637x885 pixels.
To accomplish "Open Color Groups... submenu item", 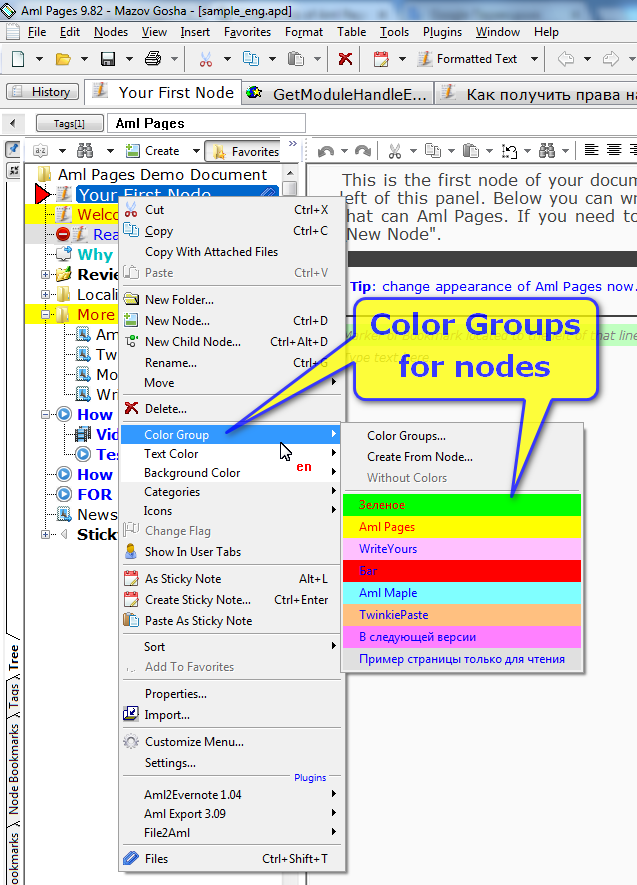I will [463, 436].
